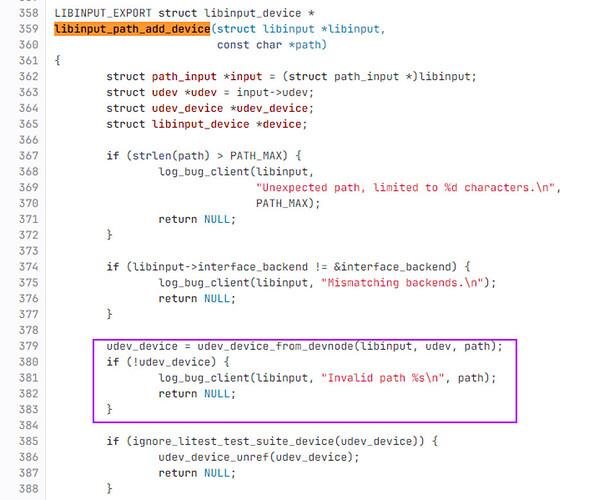
Task: Click udev_device_from_devnode function call
Action: click(x=275, y=346)
